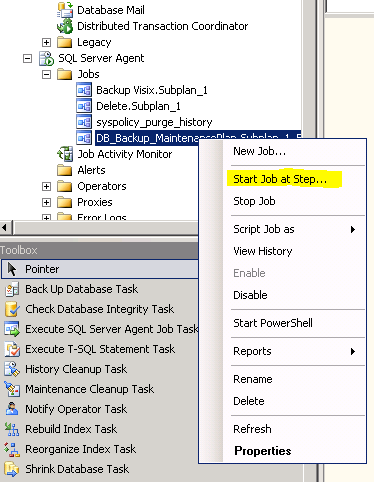Choose Start Job at Step...

(280, 179)
